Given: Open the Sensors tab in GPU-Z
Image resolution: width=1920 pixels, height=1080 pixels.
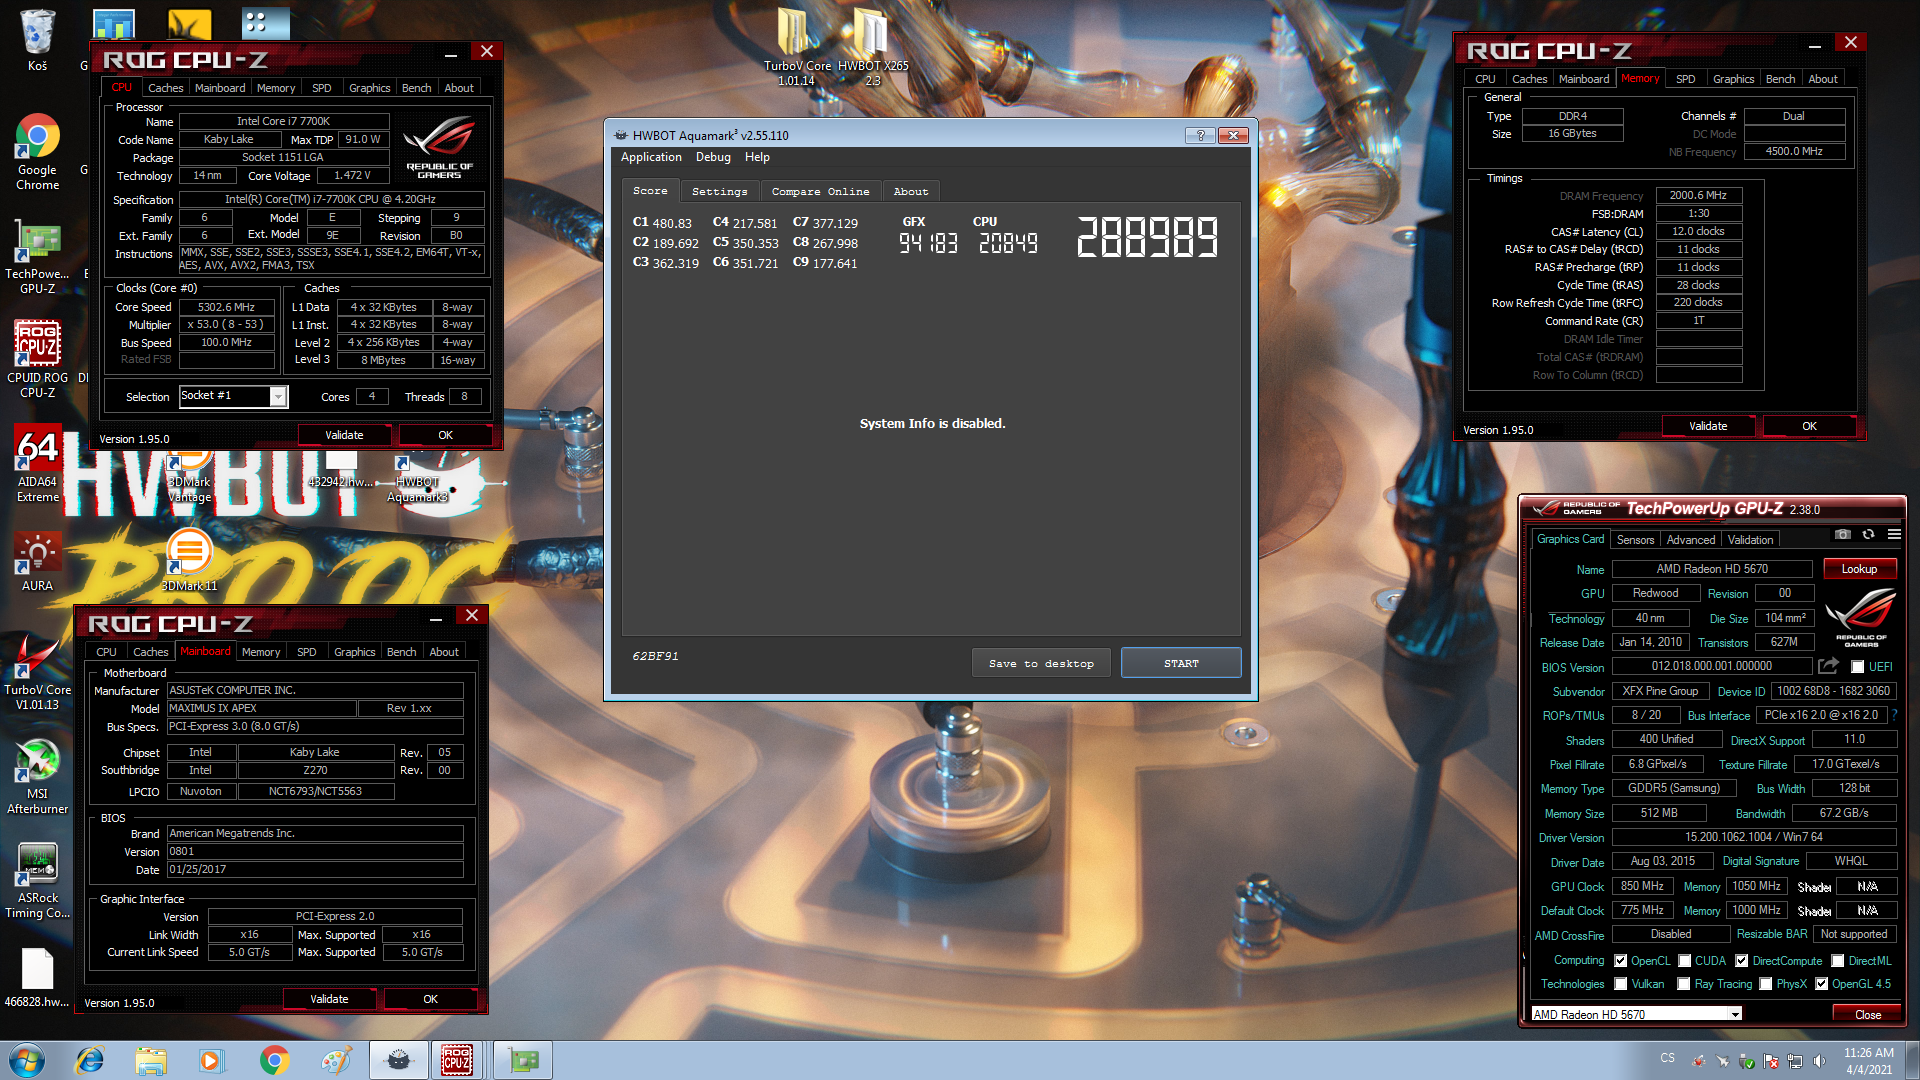Looking at the screenshot, I should 1635,540.
